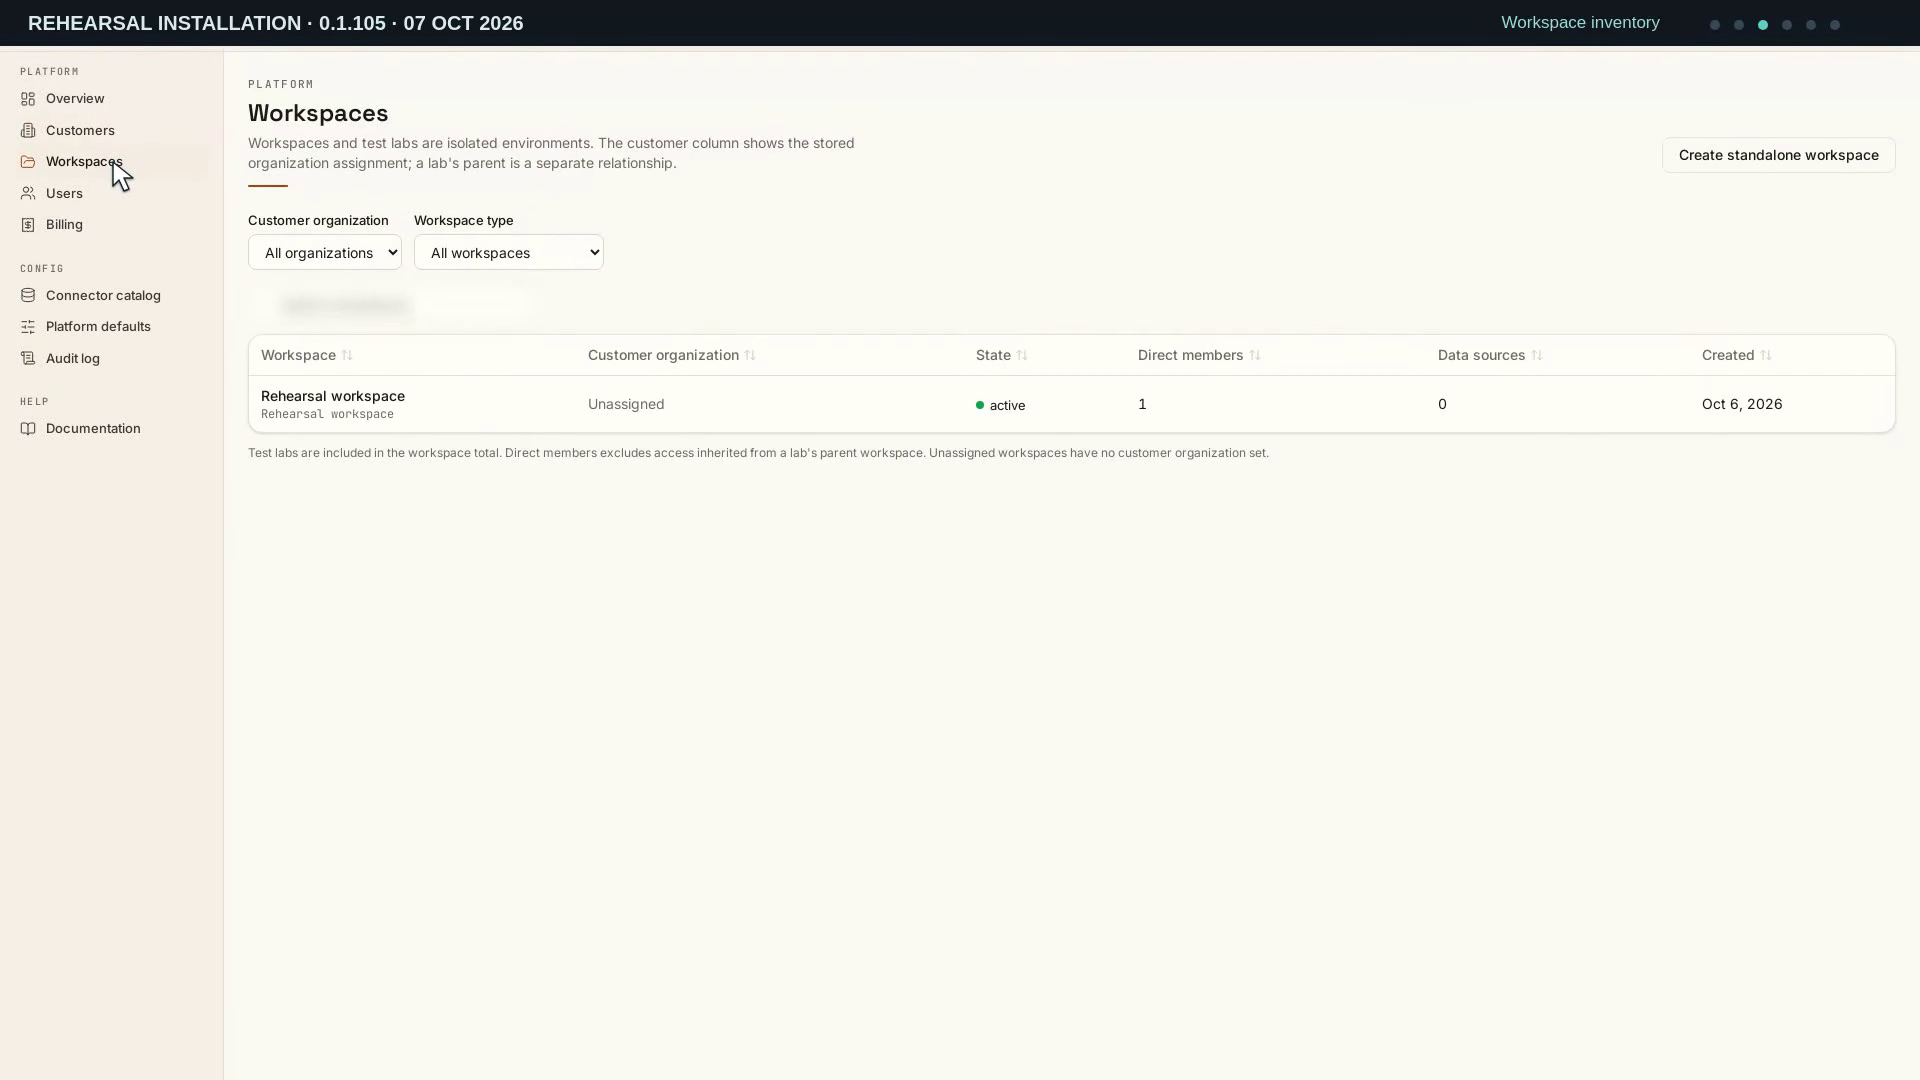Click the Workspaces folder icon
The width and height of the screenshot is (1920, 1080).
[28, 162]
